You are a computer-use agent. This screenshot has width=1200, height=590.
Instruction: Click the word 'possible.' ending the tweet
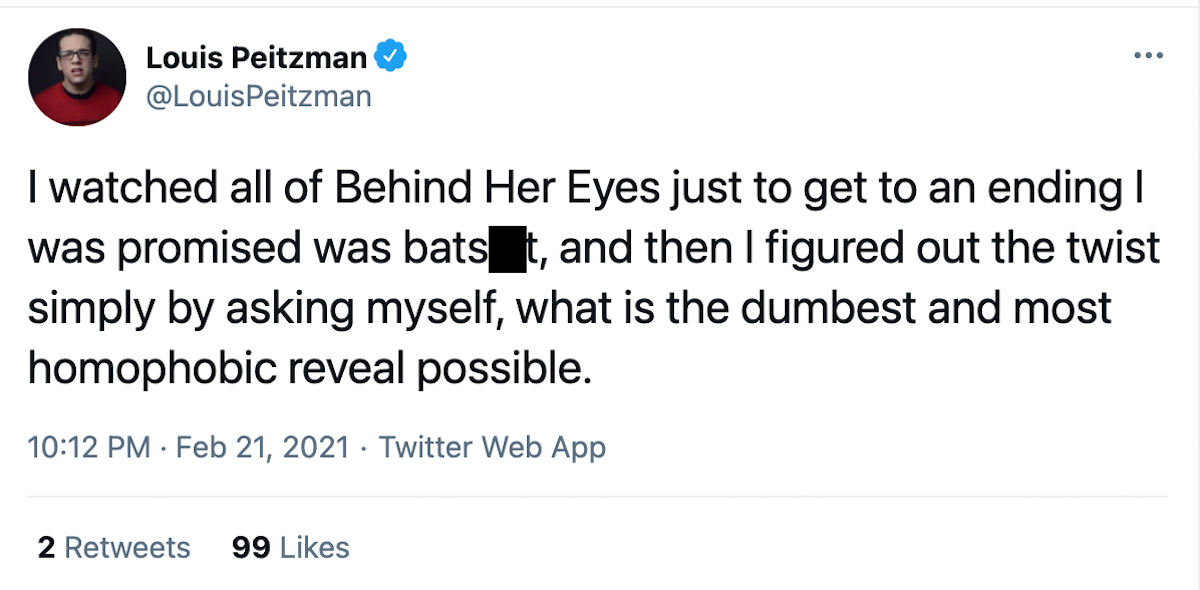(x=512, y=370)
